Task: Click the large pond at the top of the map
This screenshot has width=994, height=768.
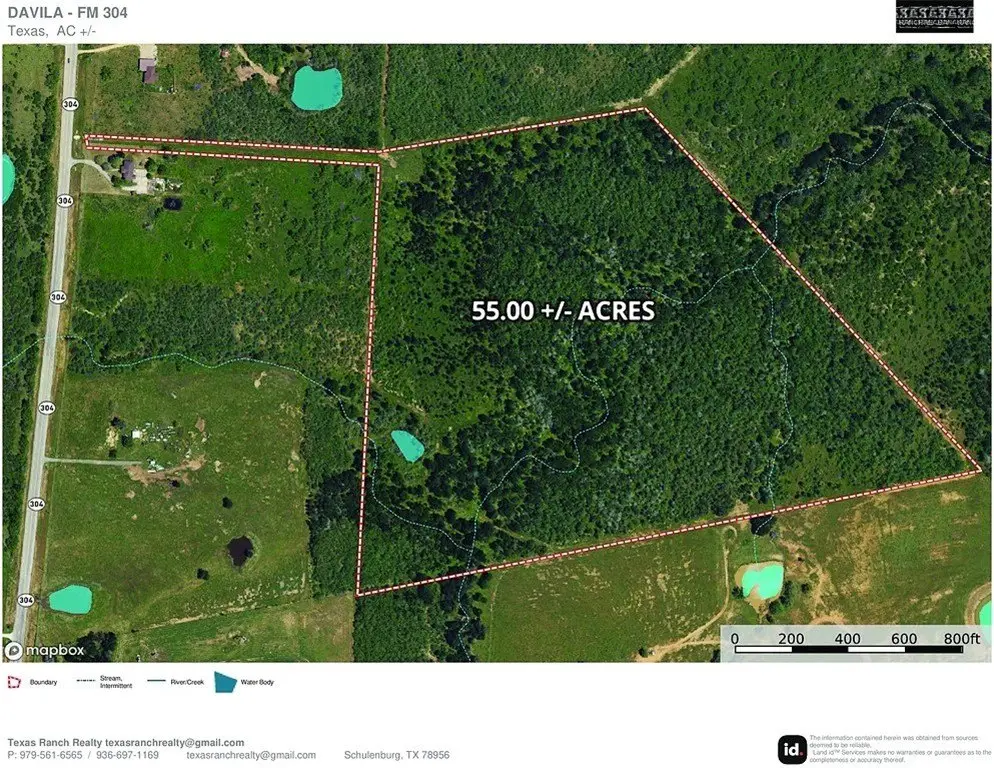Action: pos(316,88)
